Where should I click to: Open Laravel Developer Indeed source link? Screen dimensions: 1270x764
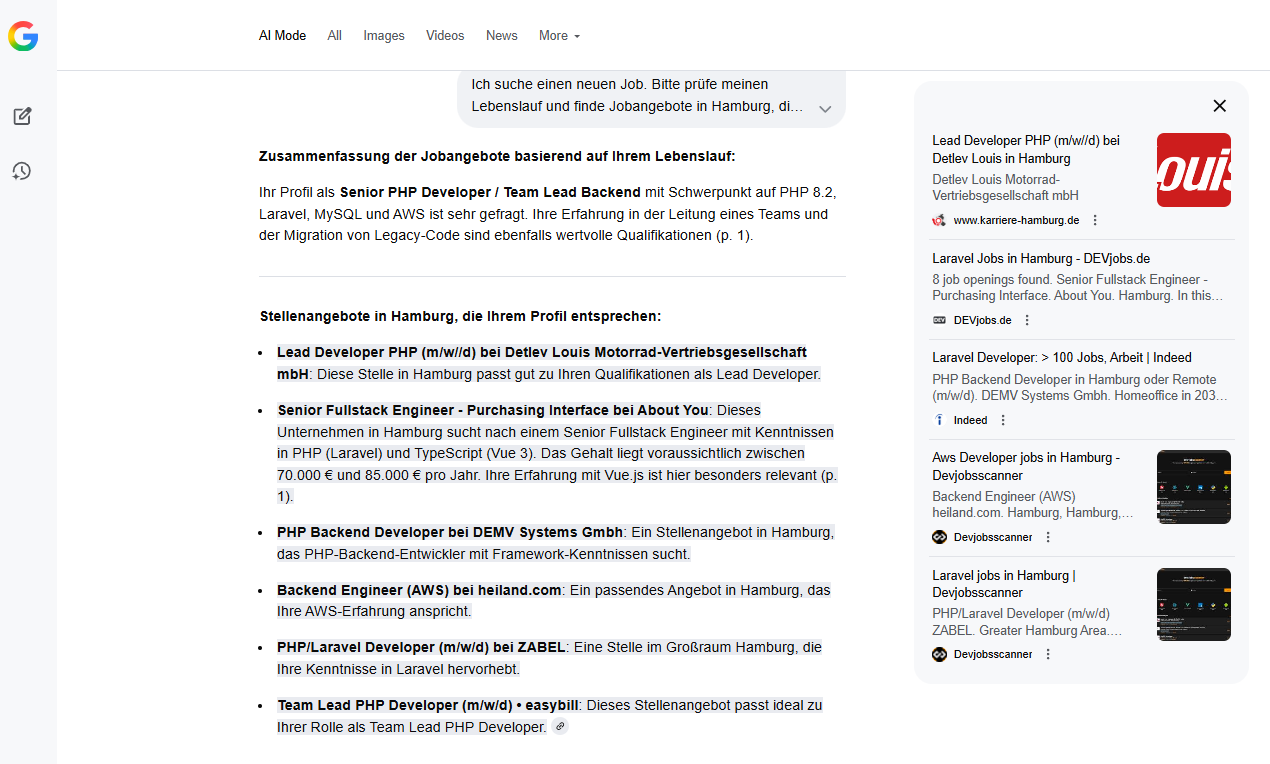point(1061,357)
